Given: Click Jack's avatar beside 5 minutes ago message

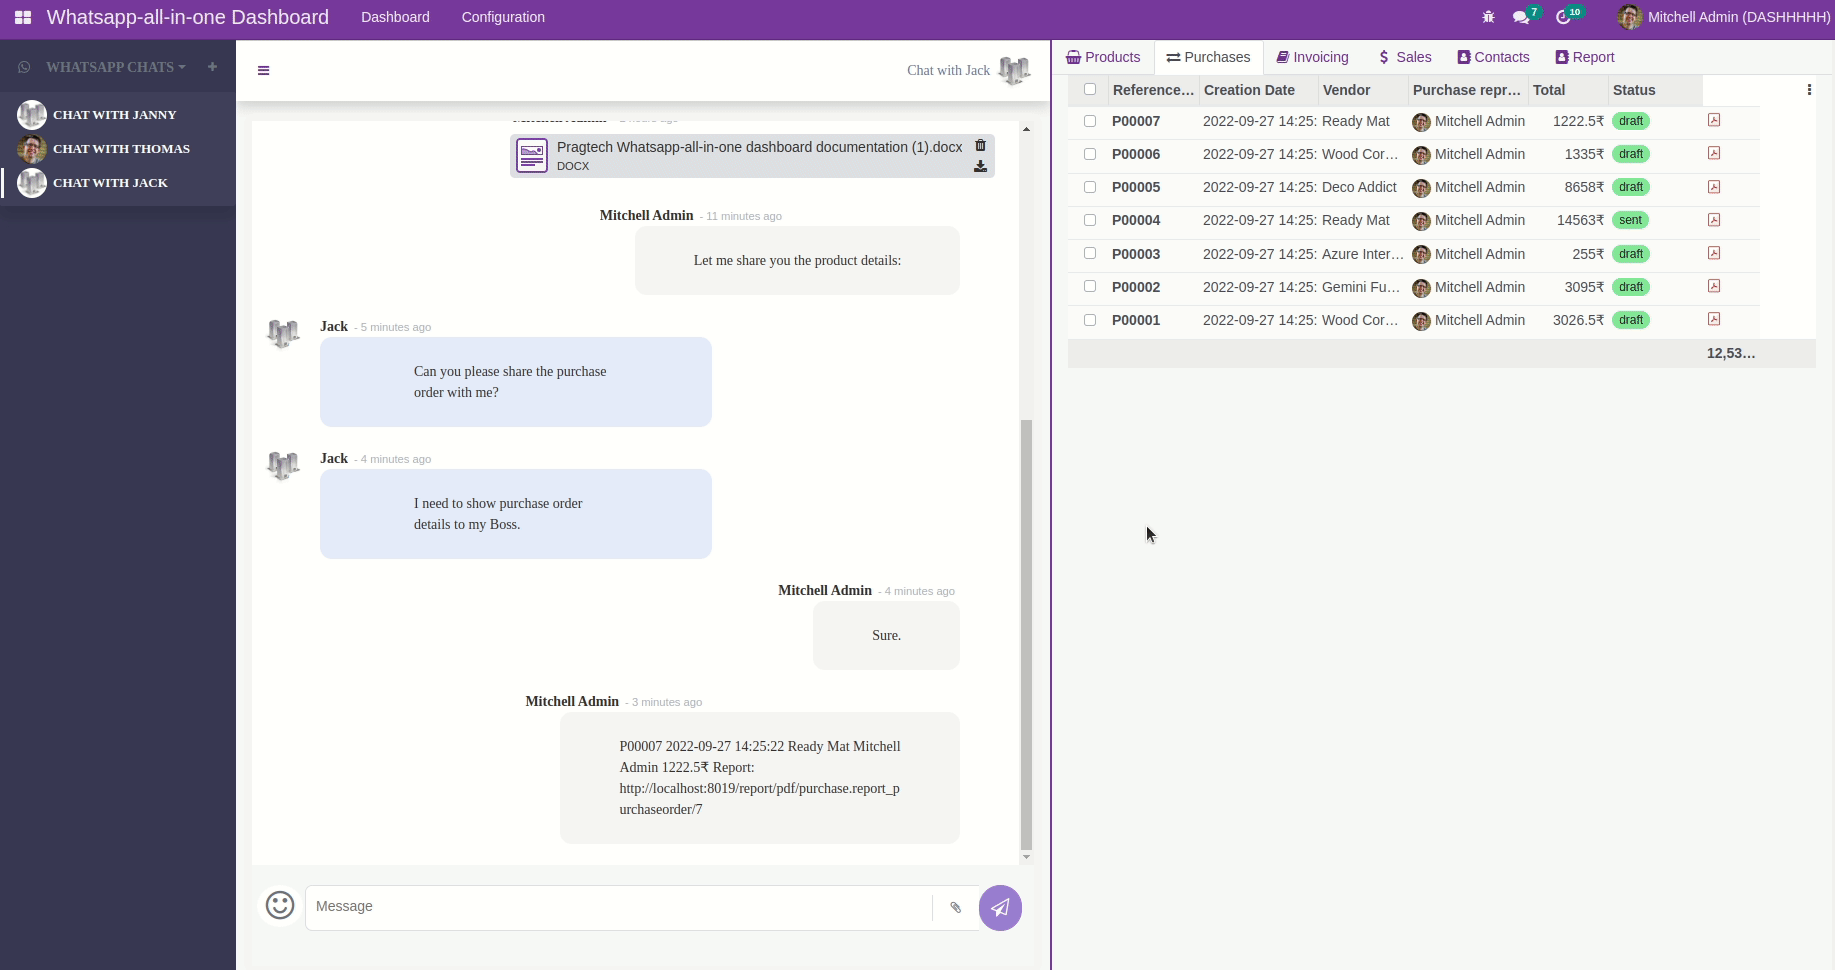Looking at the screenshot, I should click(283, 333).
